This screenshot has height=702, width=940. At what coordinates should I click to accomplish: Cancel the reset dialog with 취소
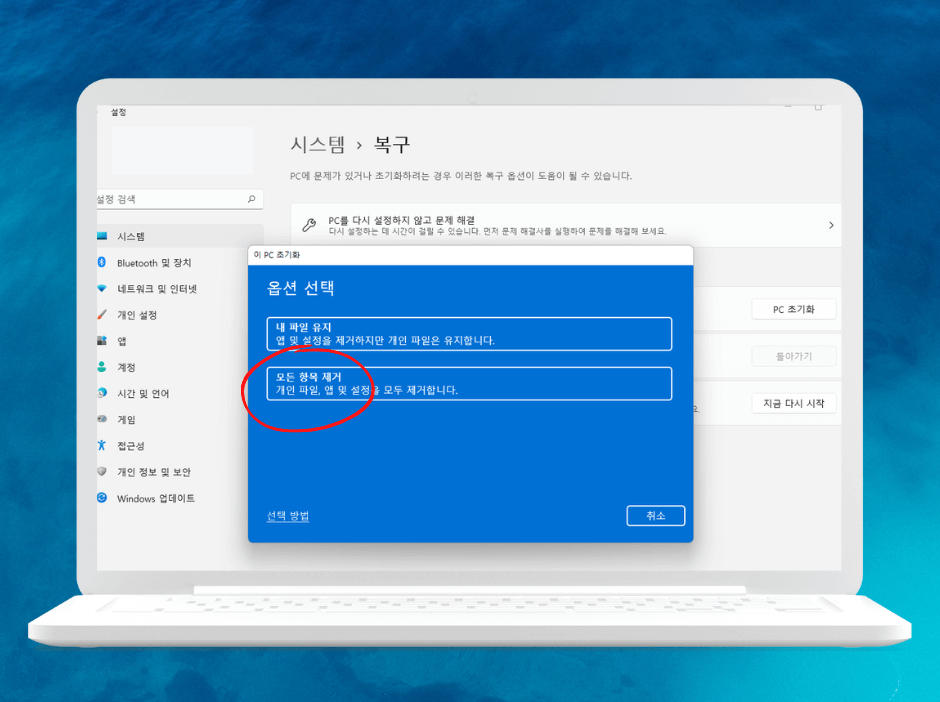[x=656, y=515]
